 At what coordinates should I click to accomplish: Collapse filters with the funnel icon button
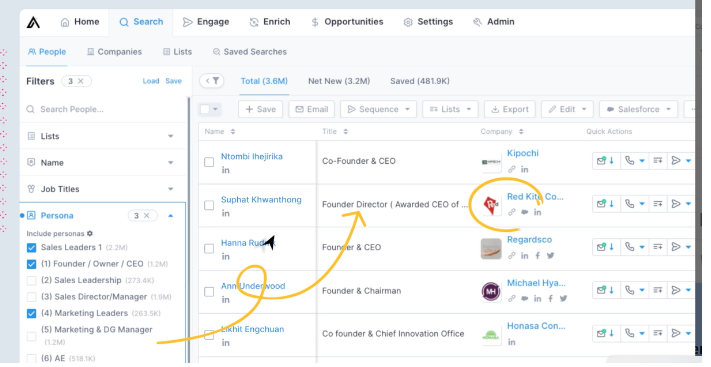[x=211, y=81]
